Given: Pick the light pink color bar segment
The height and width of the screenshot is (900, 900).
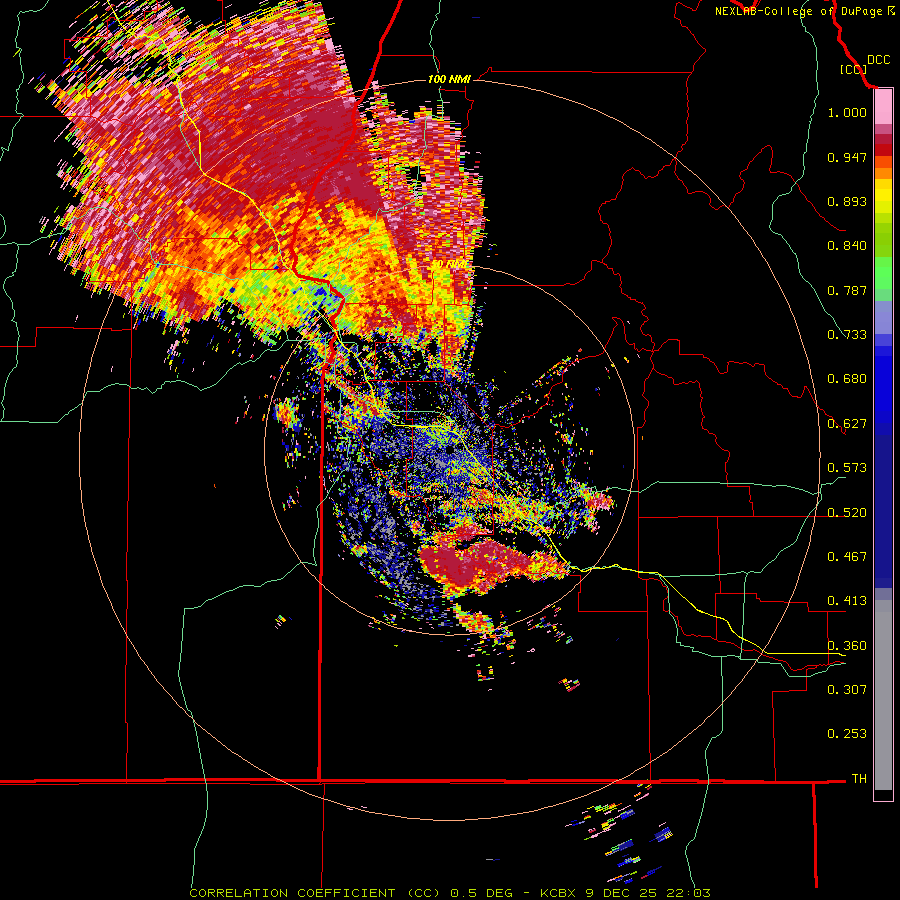Looking at the screenshot, I should click(x=883, y=107).
